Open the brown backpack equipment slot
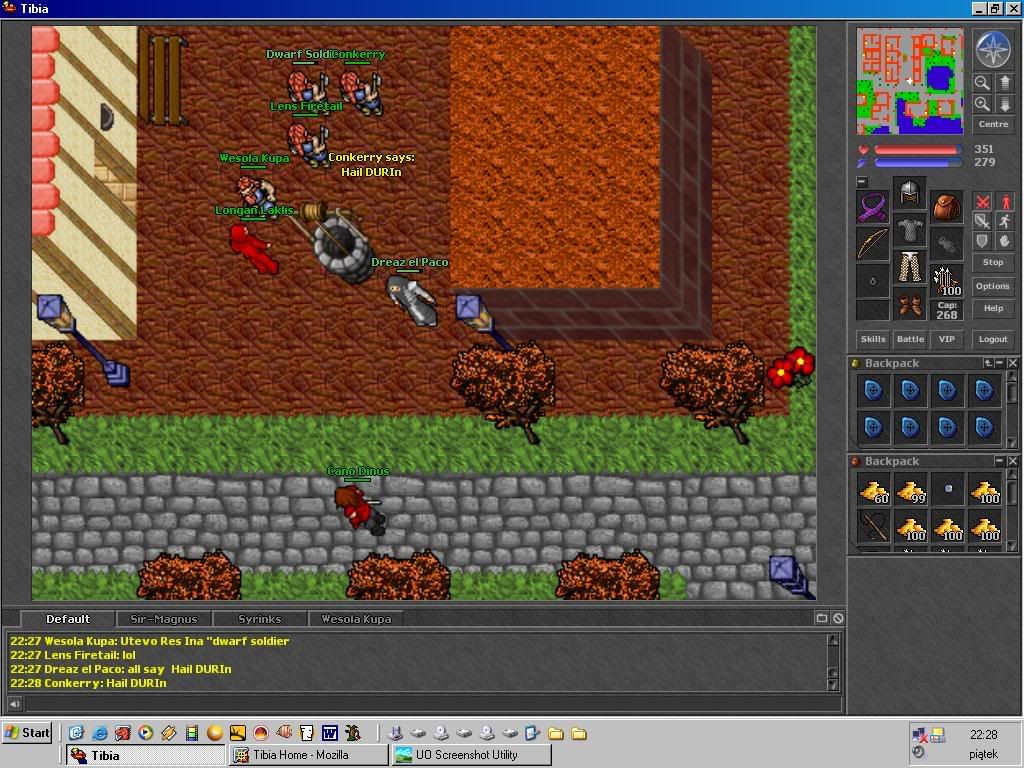The height and width of the screenshot is (768, 1024). click(946, 207)
